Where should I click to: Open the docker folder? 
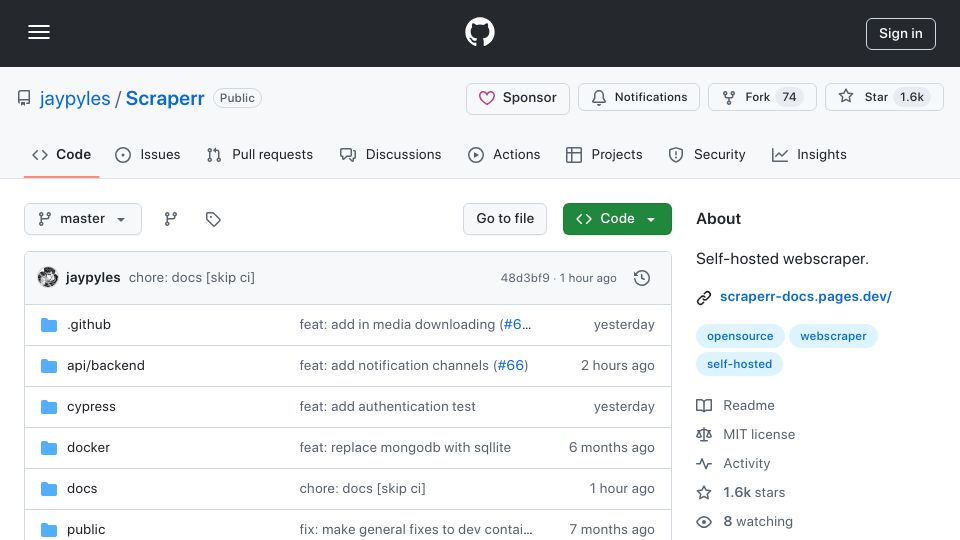[88, 448]
